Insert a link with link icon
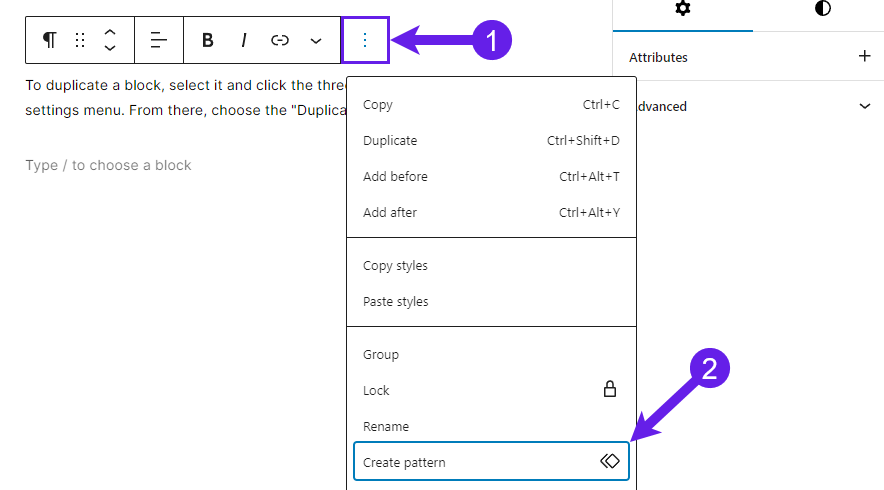 [280, 40]
